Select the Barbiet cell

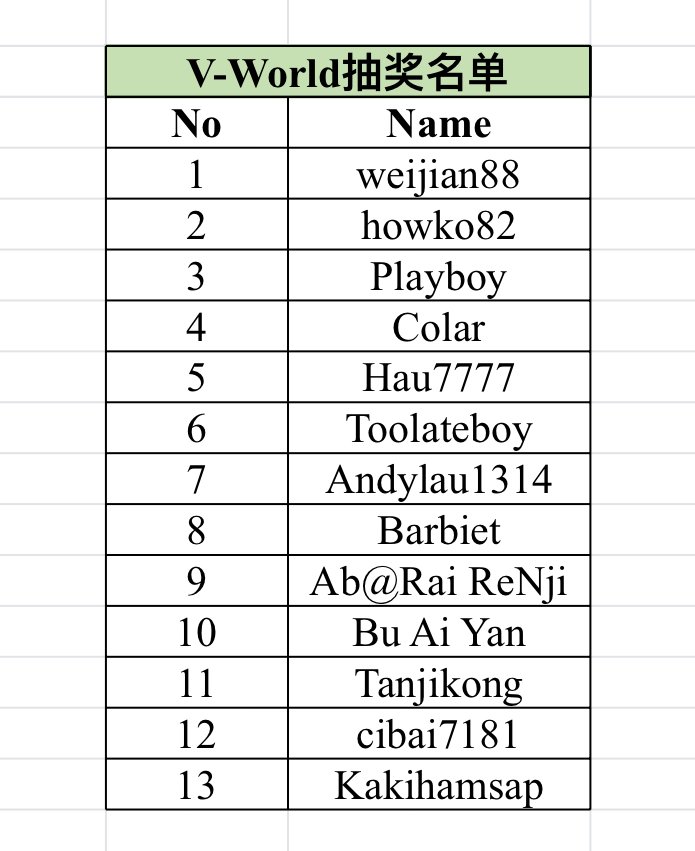point(438,530)
